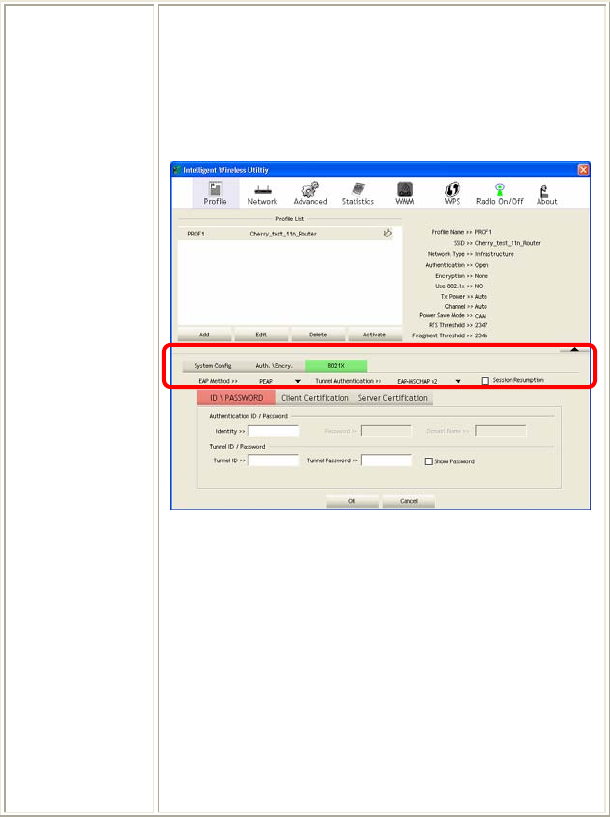The image size is (610, 817).
Task: Click the Edit profile button
Action: (261, 335)
